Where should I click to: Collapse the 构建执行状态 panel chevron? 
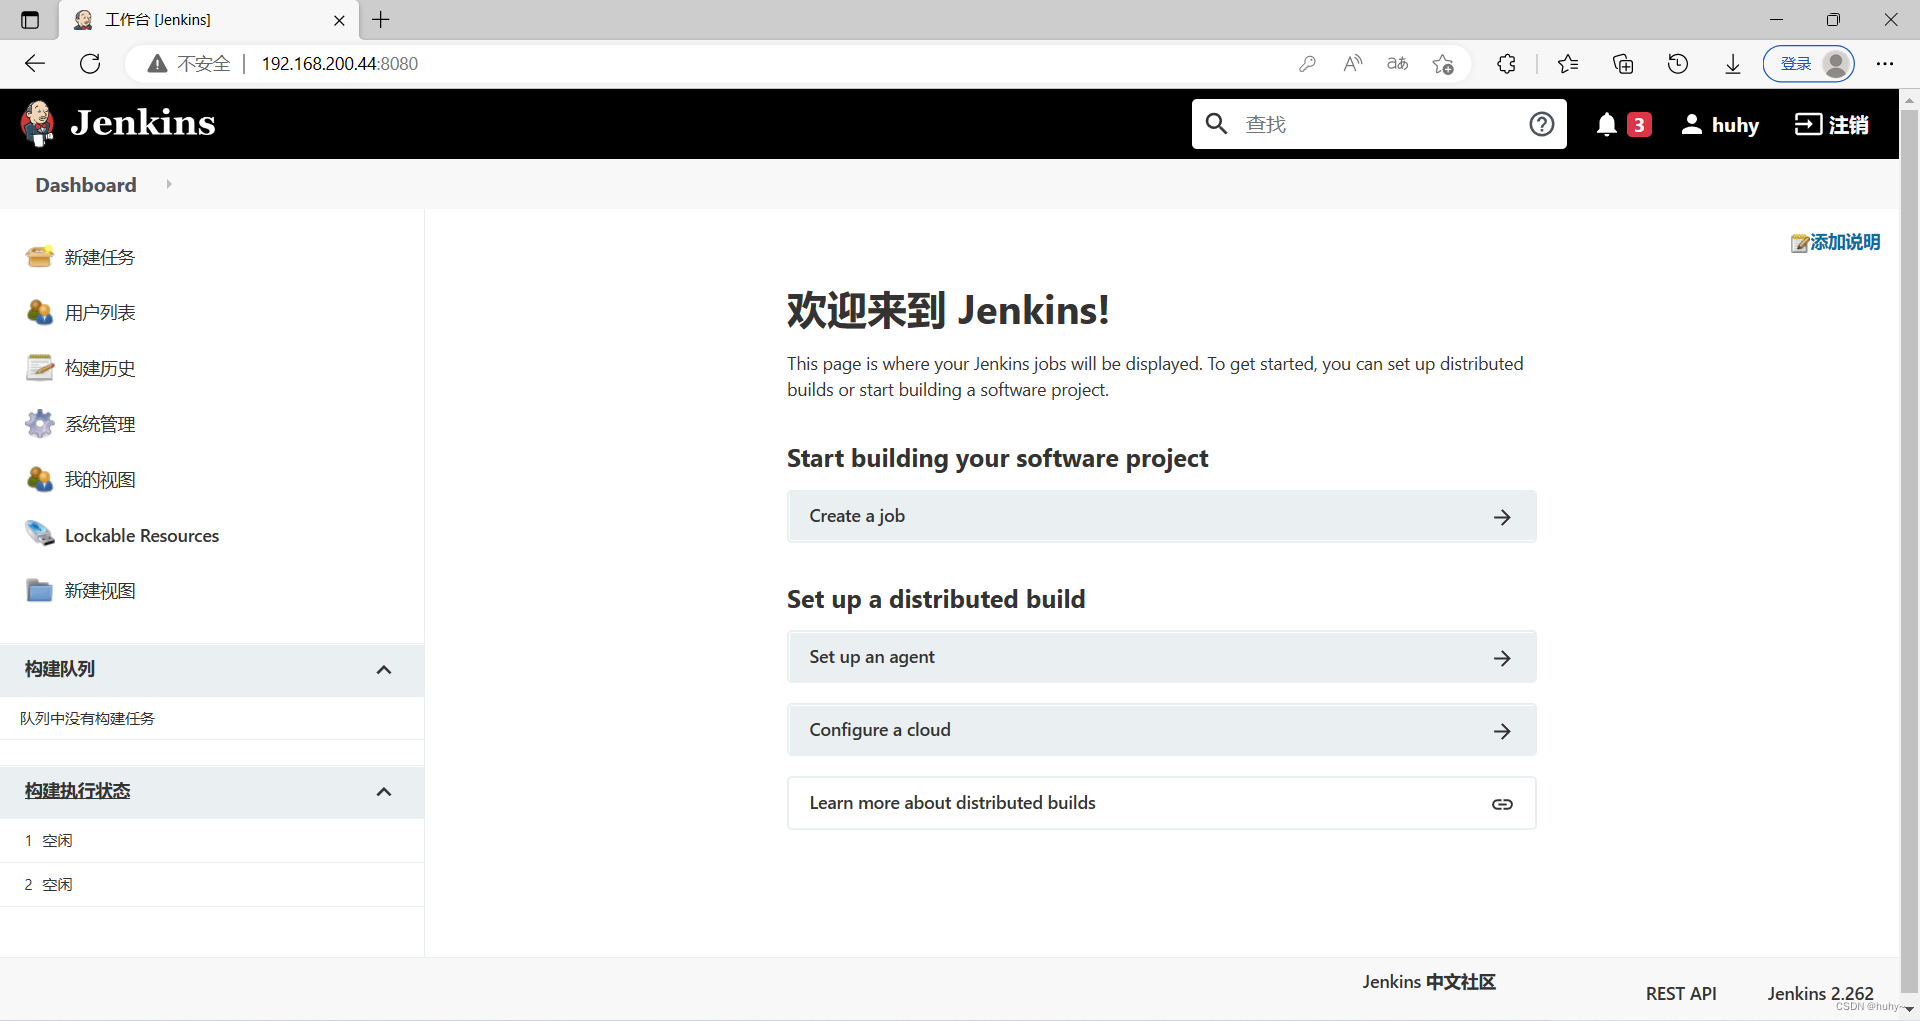coord(384,792)
